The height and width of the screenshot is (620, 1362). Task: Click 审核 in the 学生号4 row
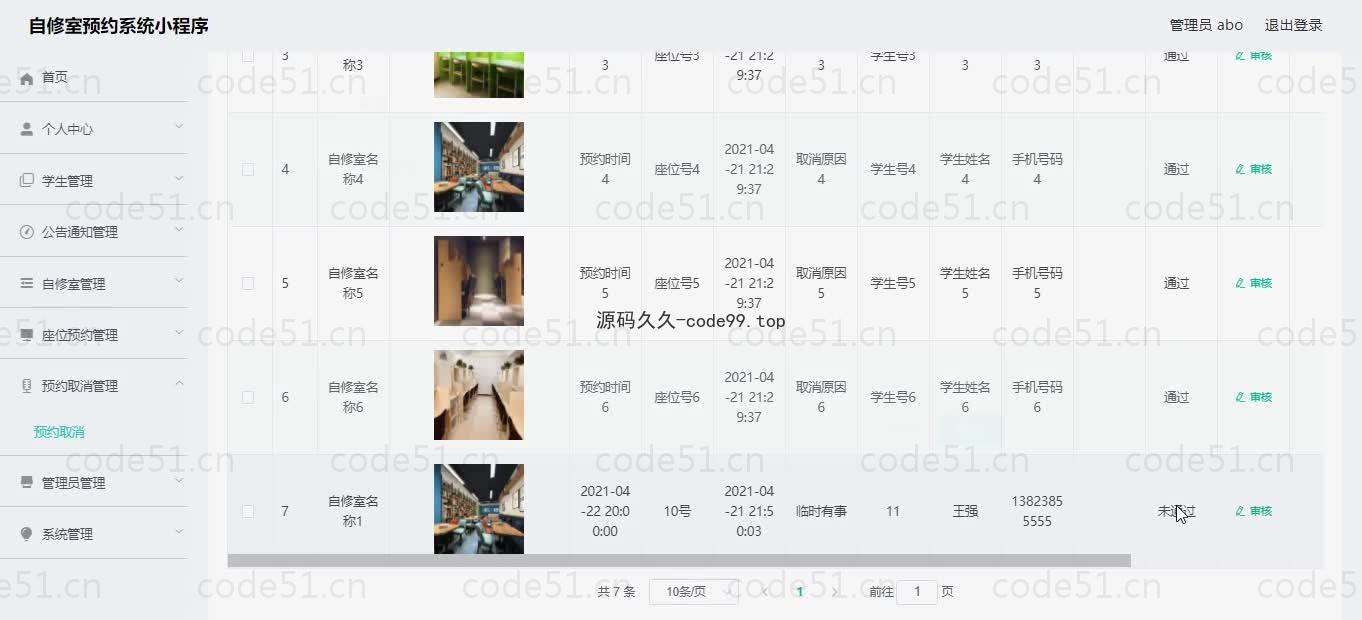pos(1254,169)
